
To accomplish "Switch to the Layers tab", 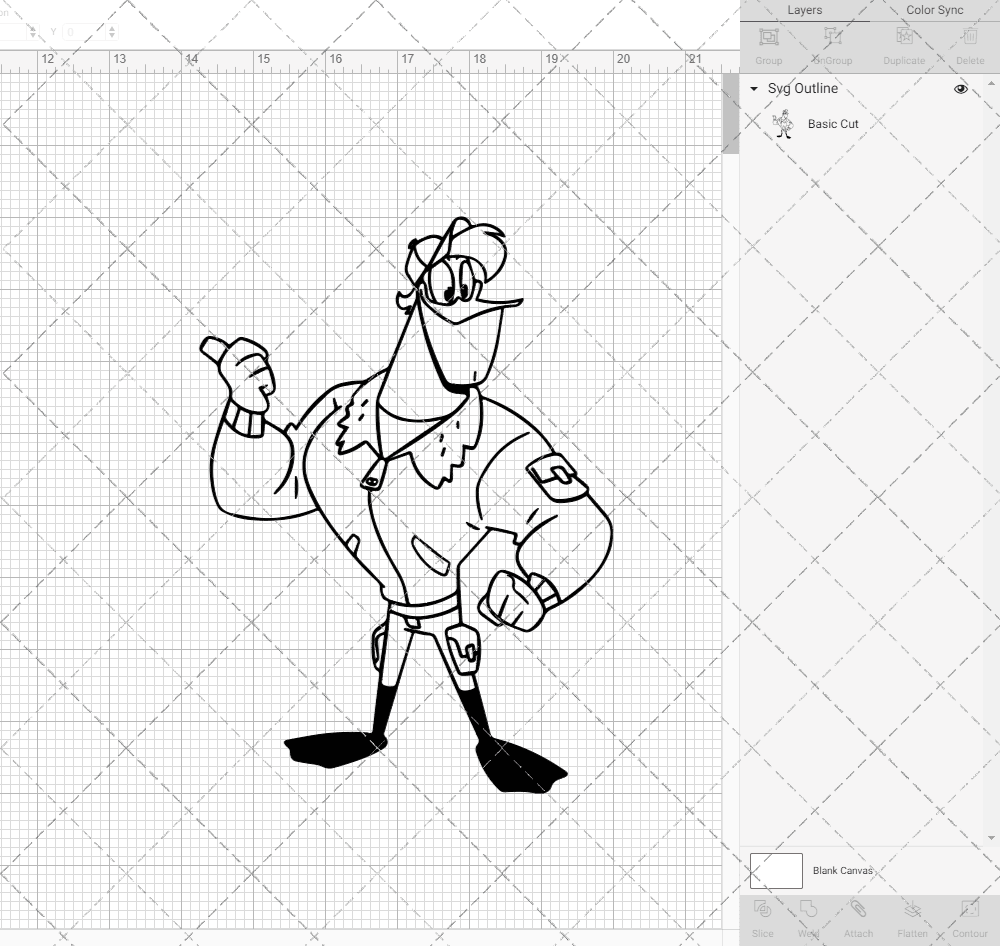I will tap(804, 10).
